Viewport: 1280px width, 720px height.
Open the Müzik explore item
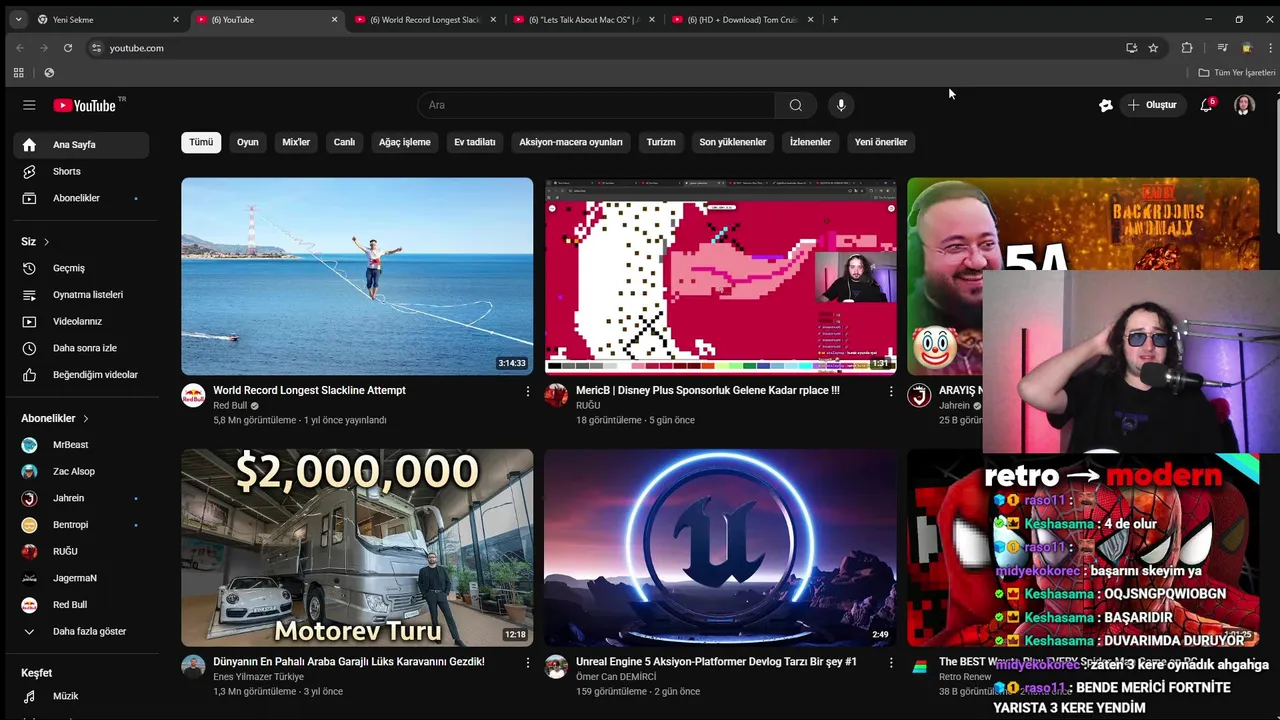click(81, 696)
